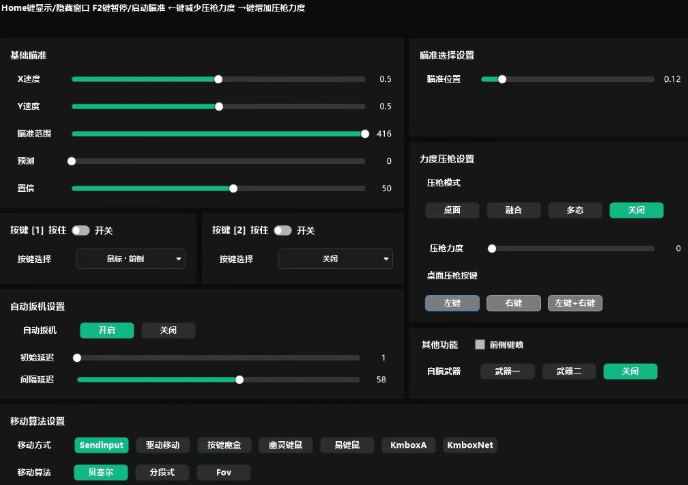This screenshot has height=485, width=688.
Task: Expand the 按键 [2] 按键选择 dropdown showing 关闭
Action: point(335,259)
